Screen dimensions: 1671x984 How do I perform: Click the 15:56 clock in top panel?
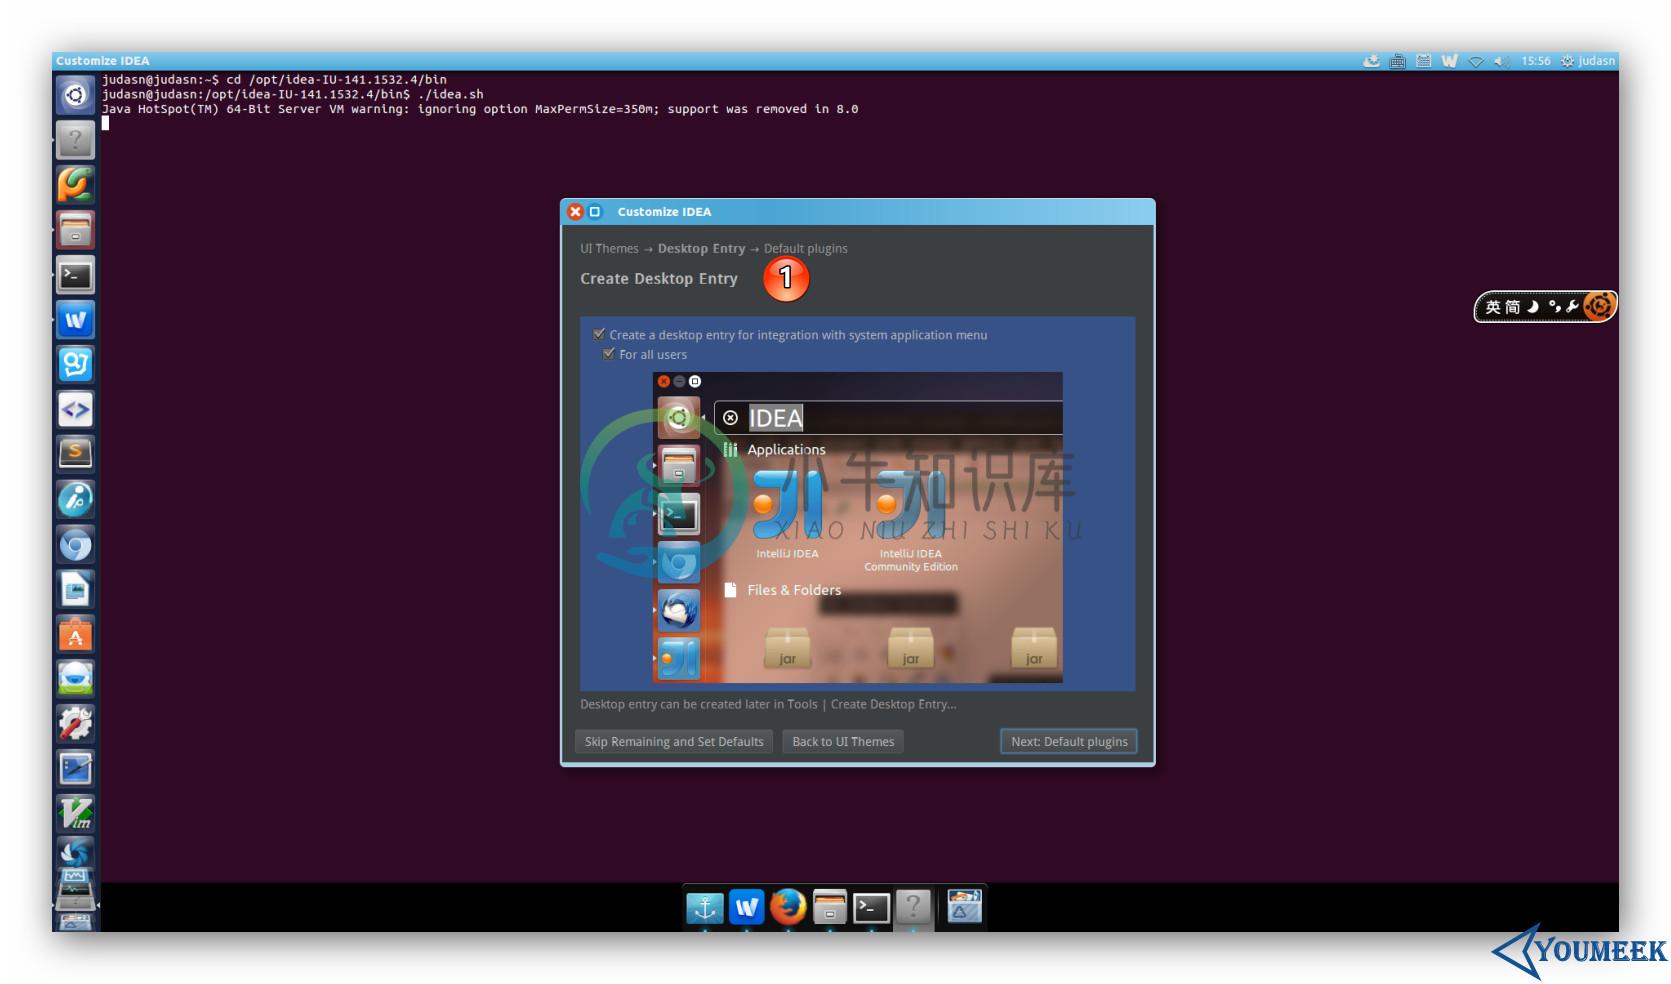(1536, 61)
